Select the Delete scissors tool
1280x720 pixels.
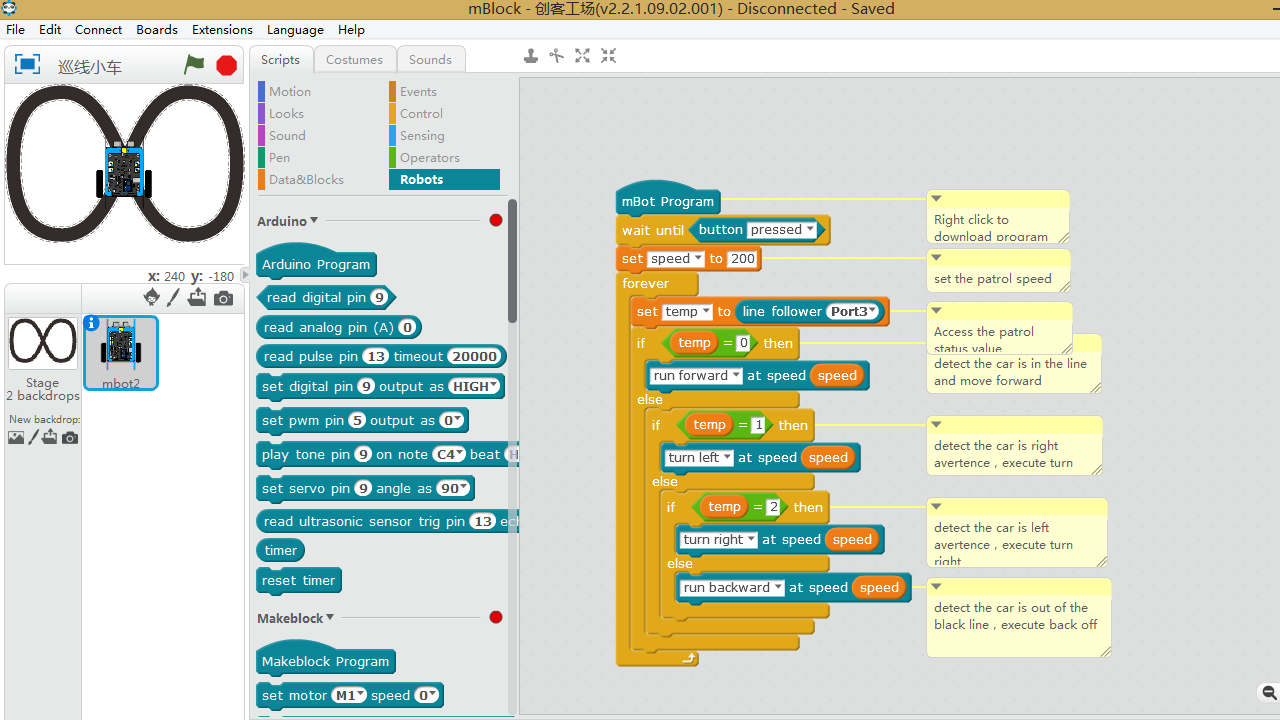coord(557,56)
